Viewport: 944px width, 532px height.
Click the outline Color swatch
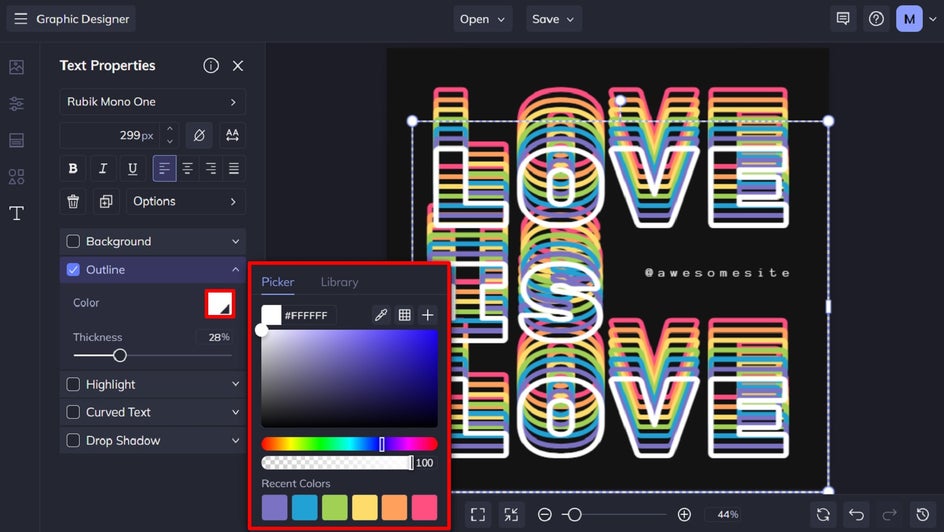tap(220, 303)
